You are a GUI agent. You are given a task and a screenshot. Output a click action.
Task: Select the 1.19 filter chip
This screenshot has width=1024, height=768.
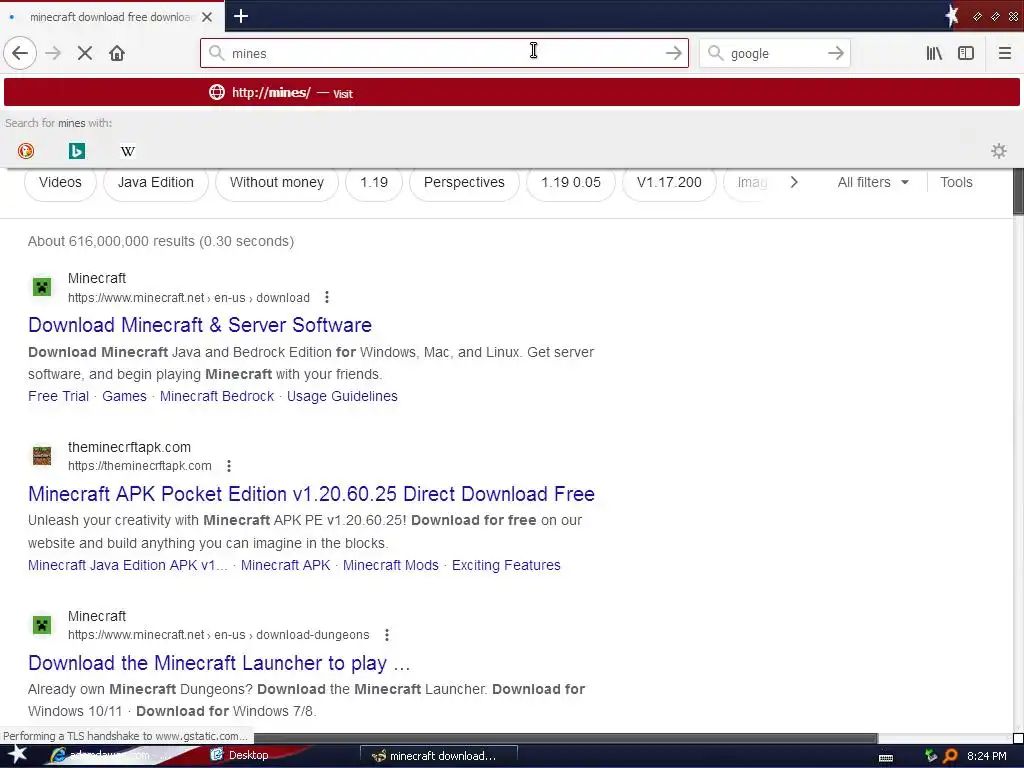(374, 182)
